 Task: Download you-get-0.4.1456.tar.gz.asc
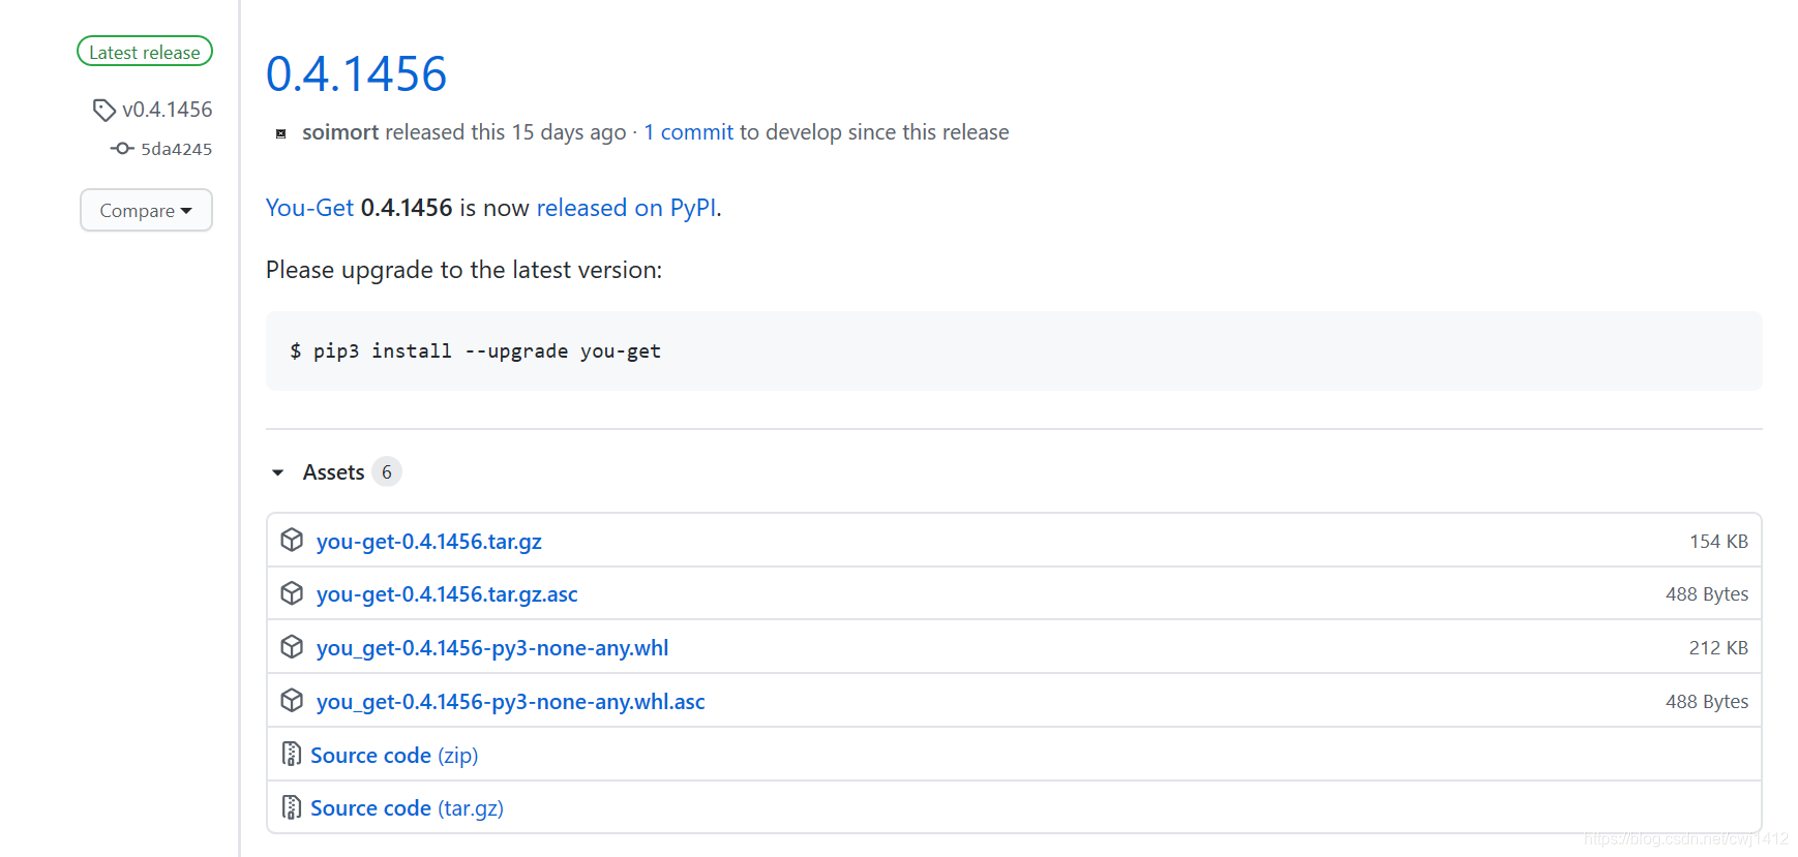pyautogui.click(x=447, y=594)
